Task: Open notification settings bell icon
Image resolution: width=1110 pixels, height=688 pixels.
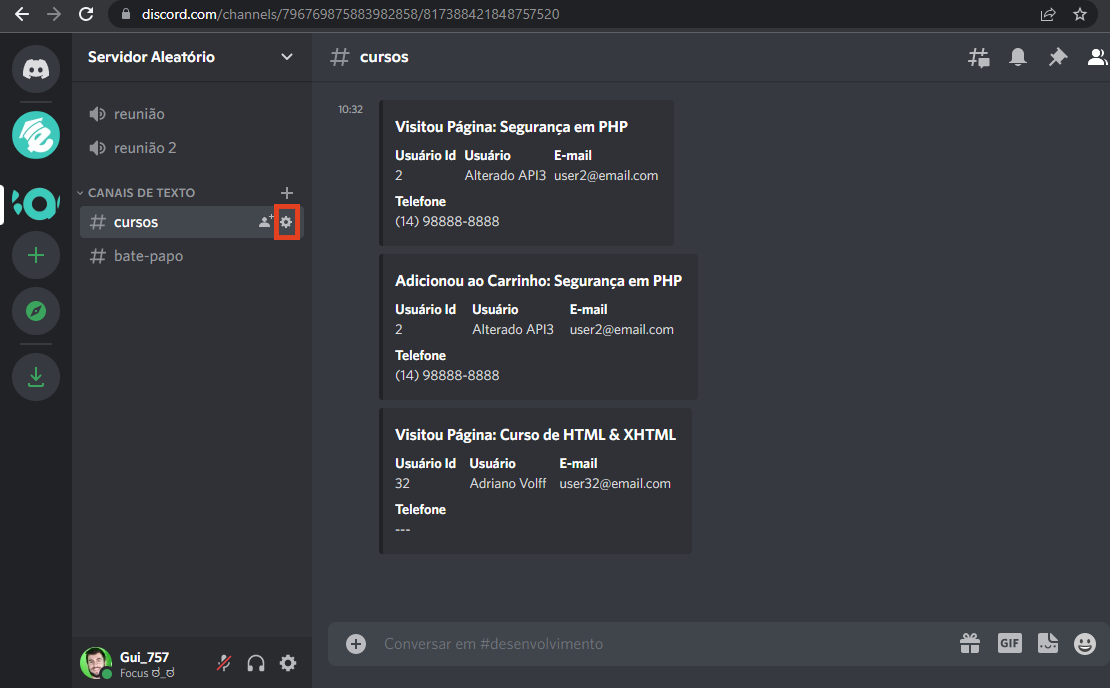Action: point(1018,57)
